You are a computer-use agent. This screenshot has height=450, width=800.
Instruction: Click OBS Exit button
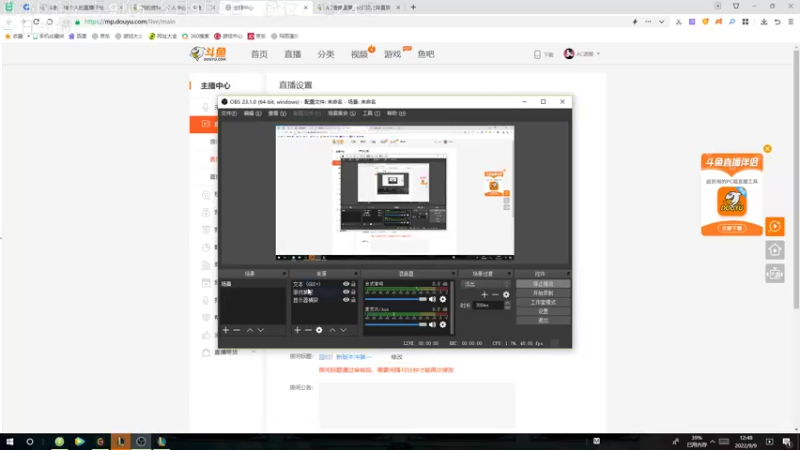tap(543, 320)
